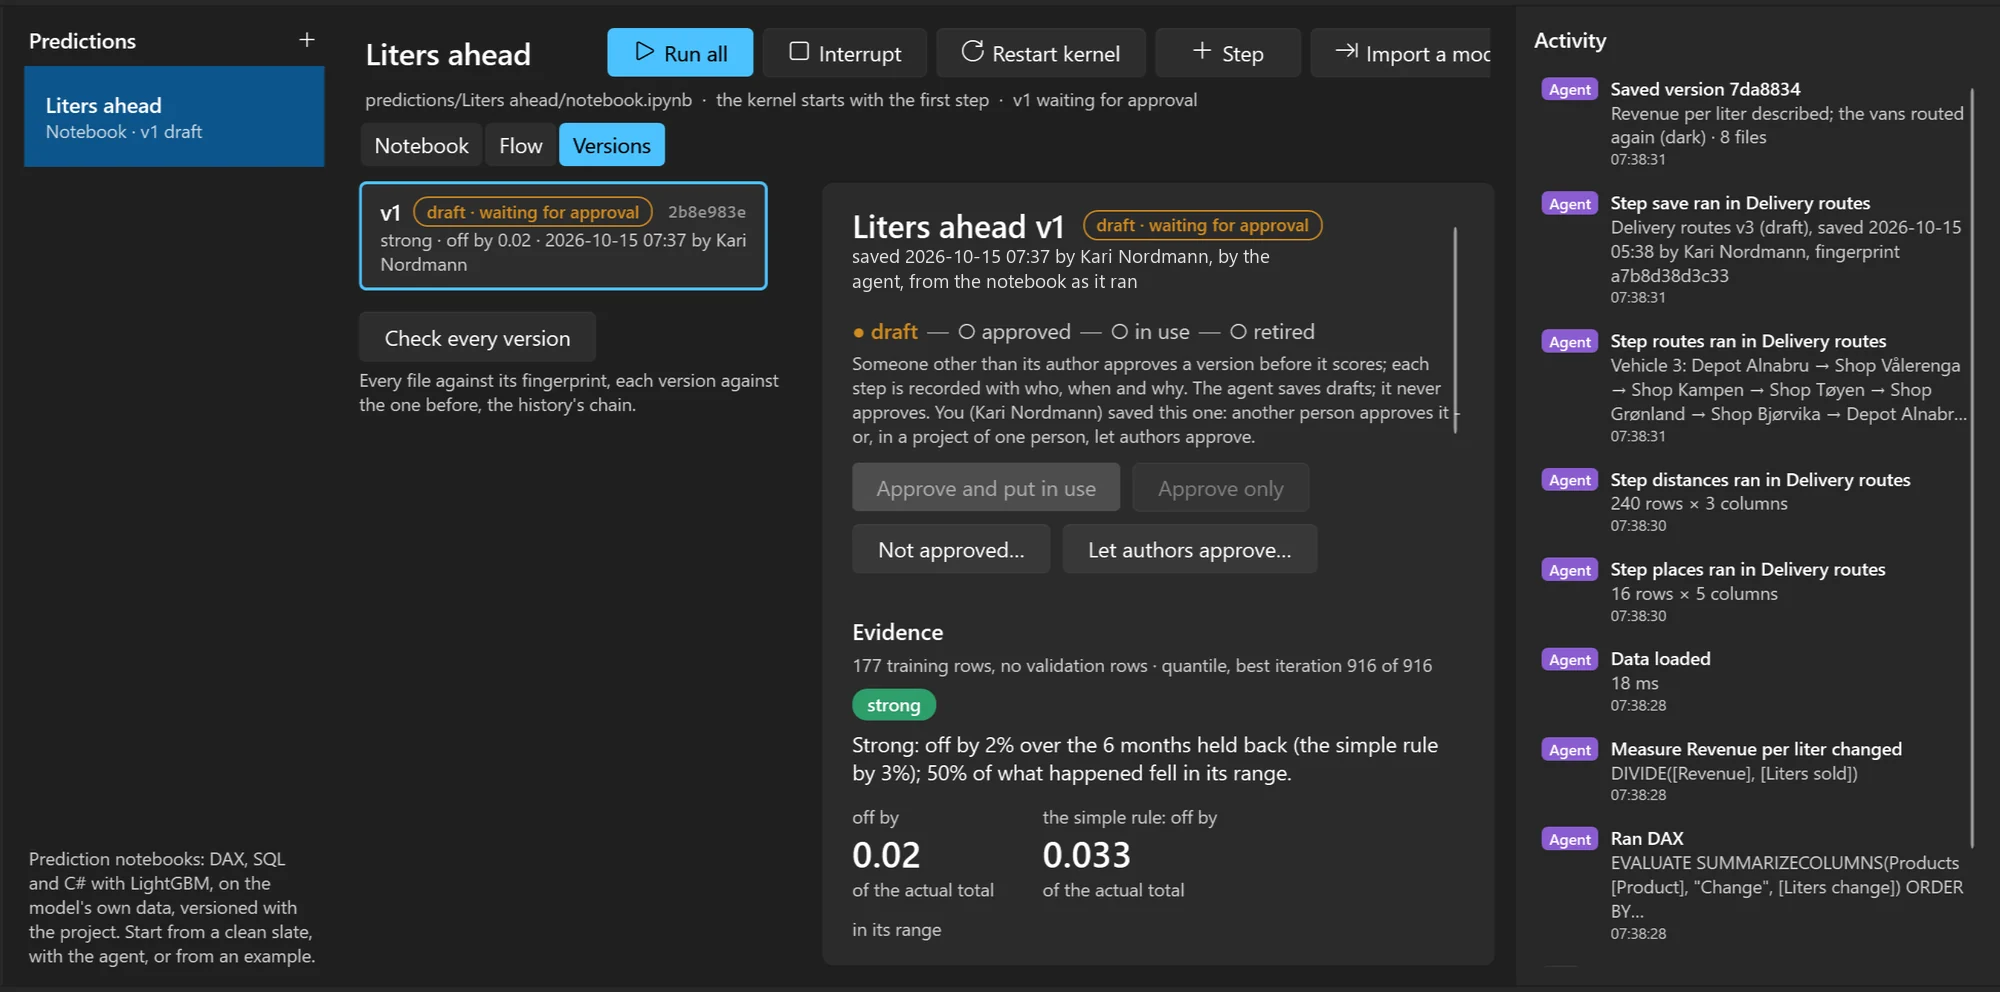Viewport: 2000px width, 992px height.
Task: Click Agent badge beside Data loaded
Action: click(1570, 659)
